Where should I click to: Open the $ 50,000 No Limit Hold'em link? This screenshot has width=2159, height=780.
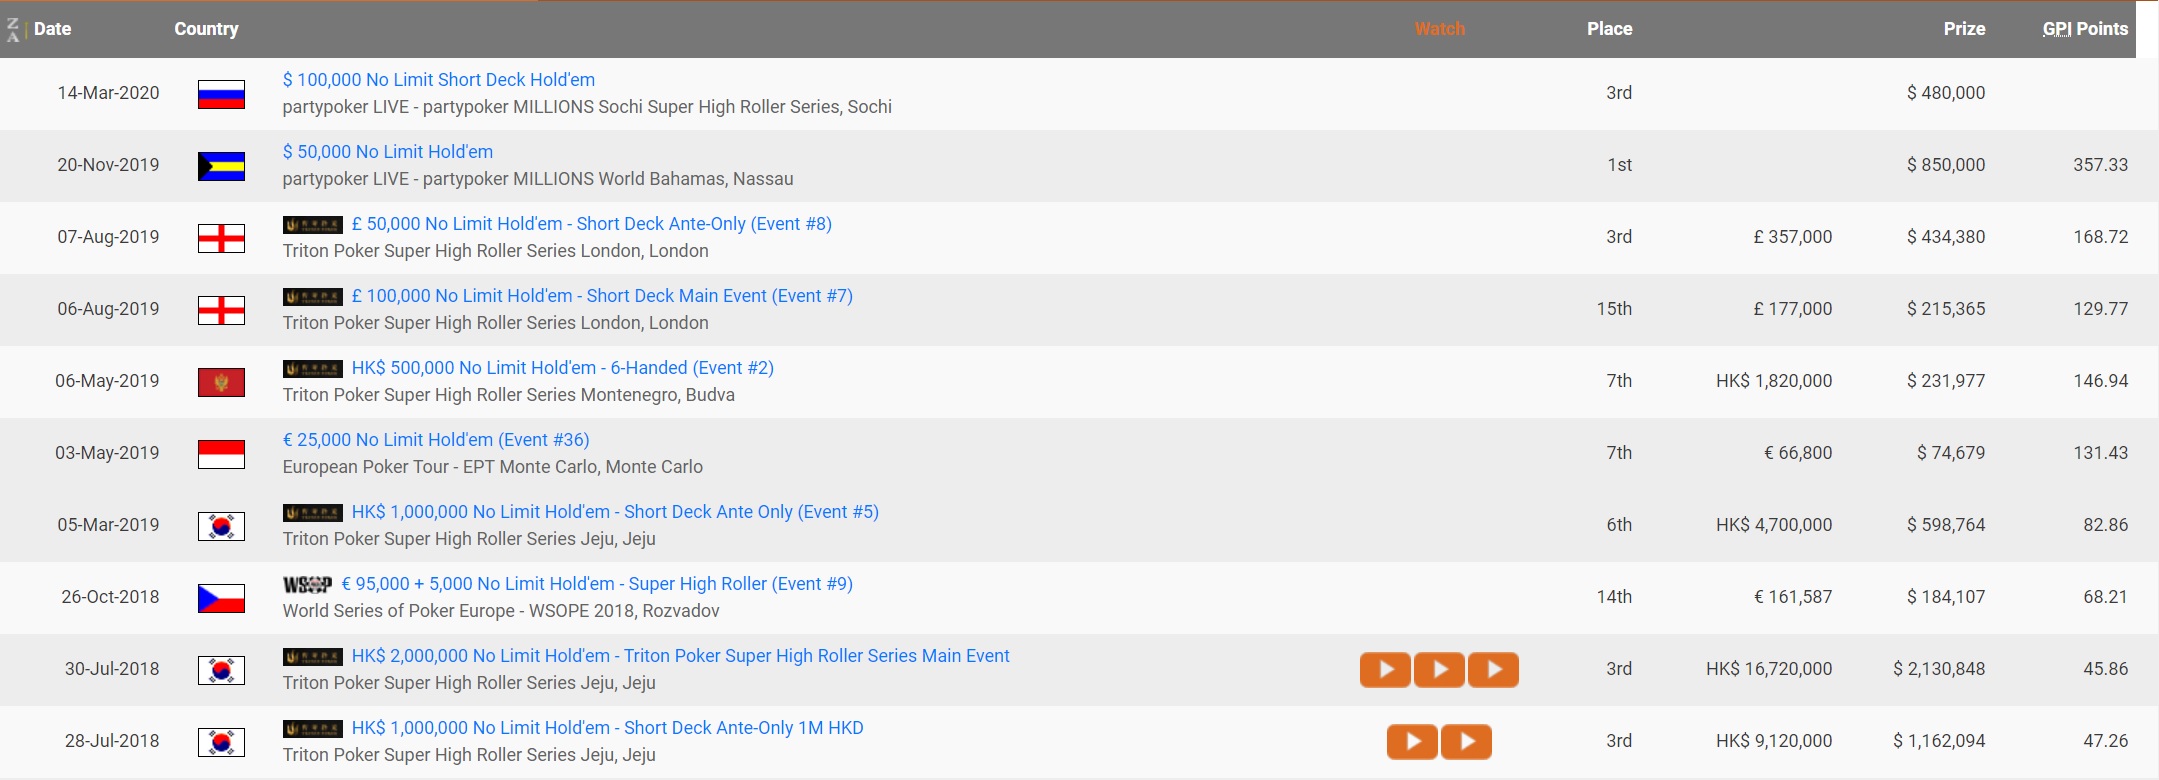(387, 152)
